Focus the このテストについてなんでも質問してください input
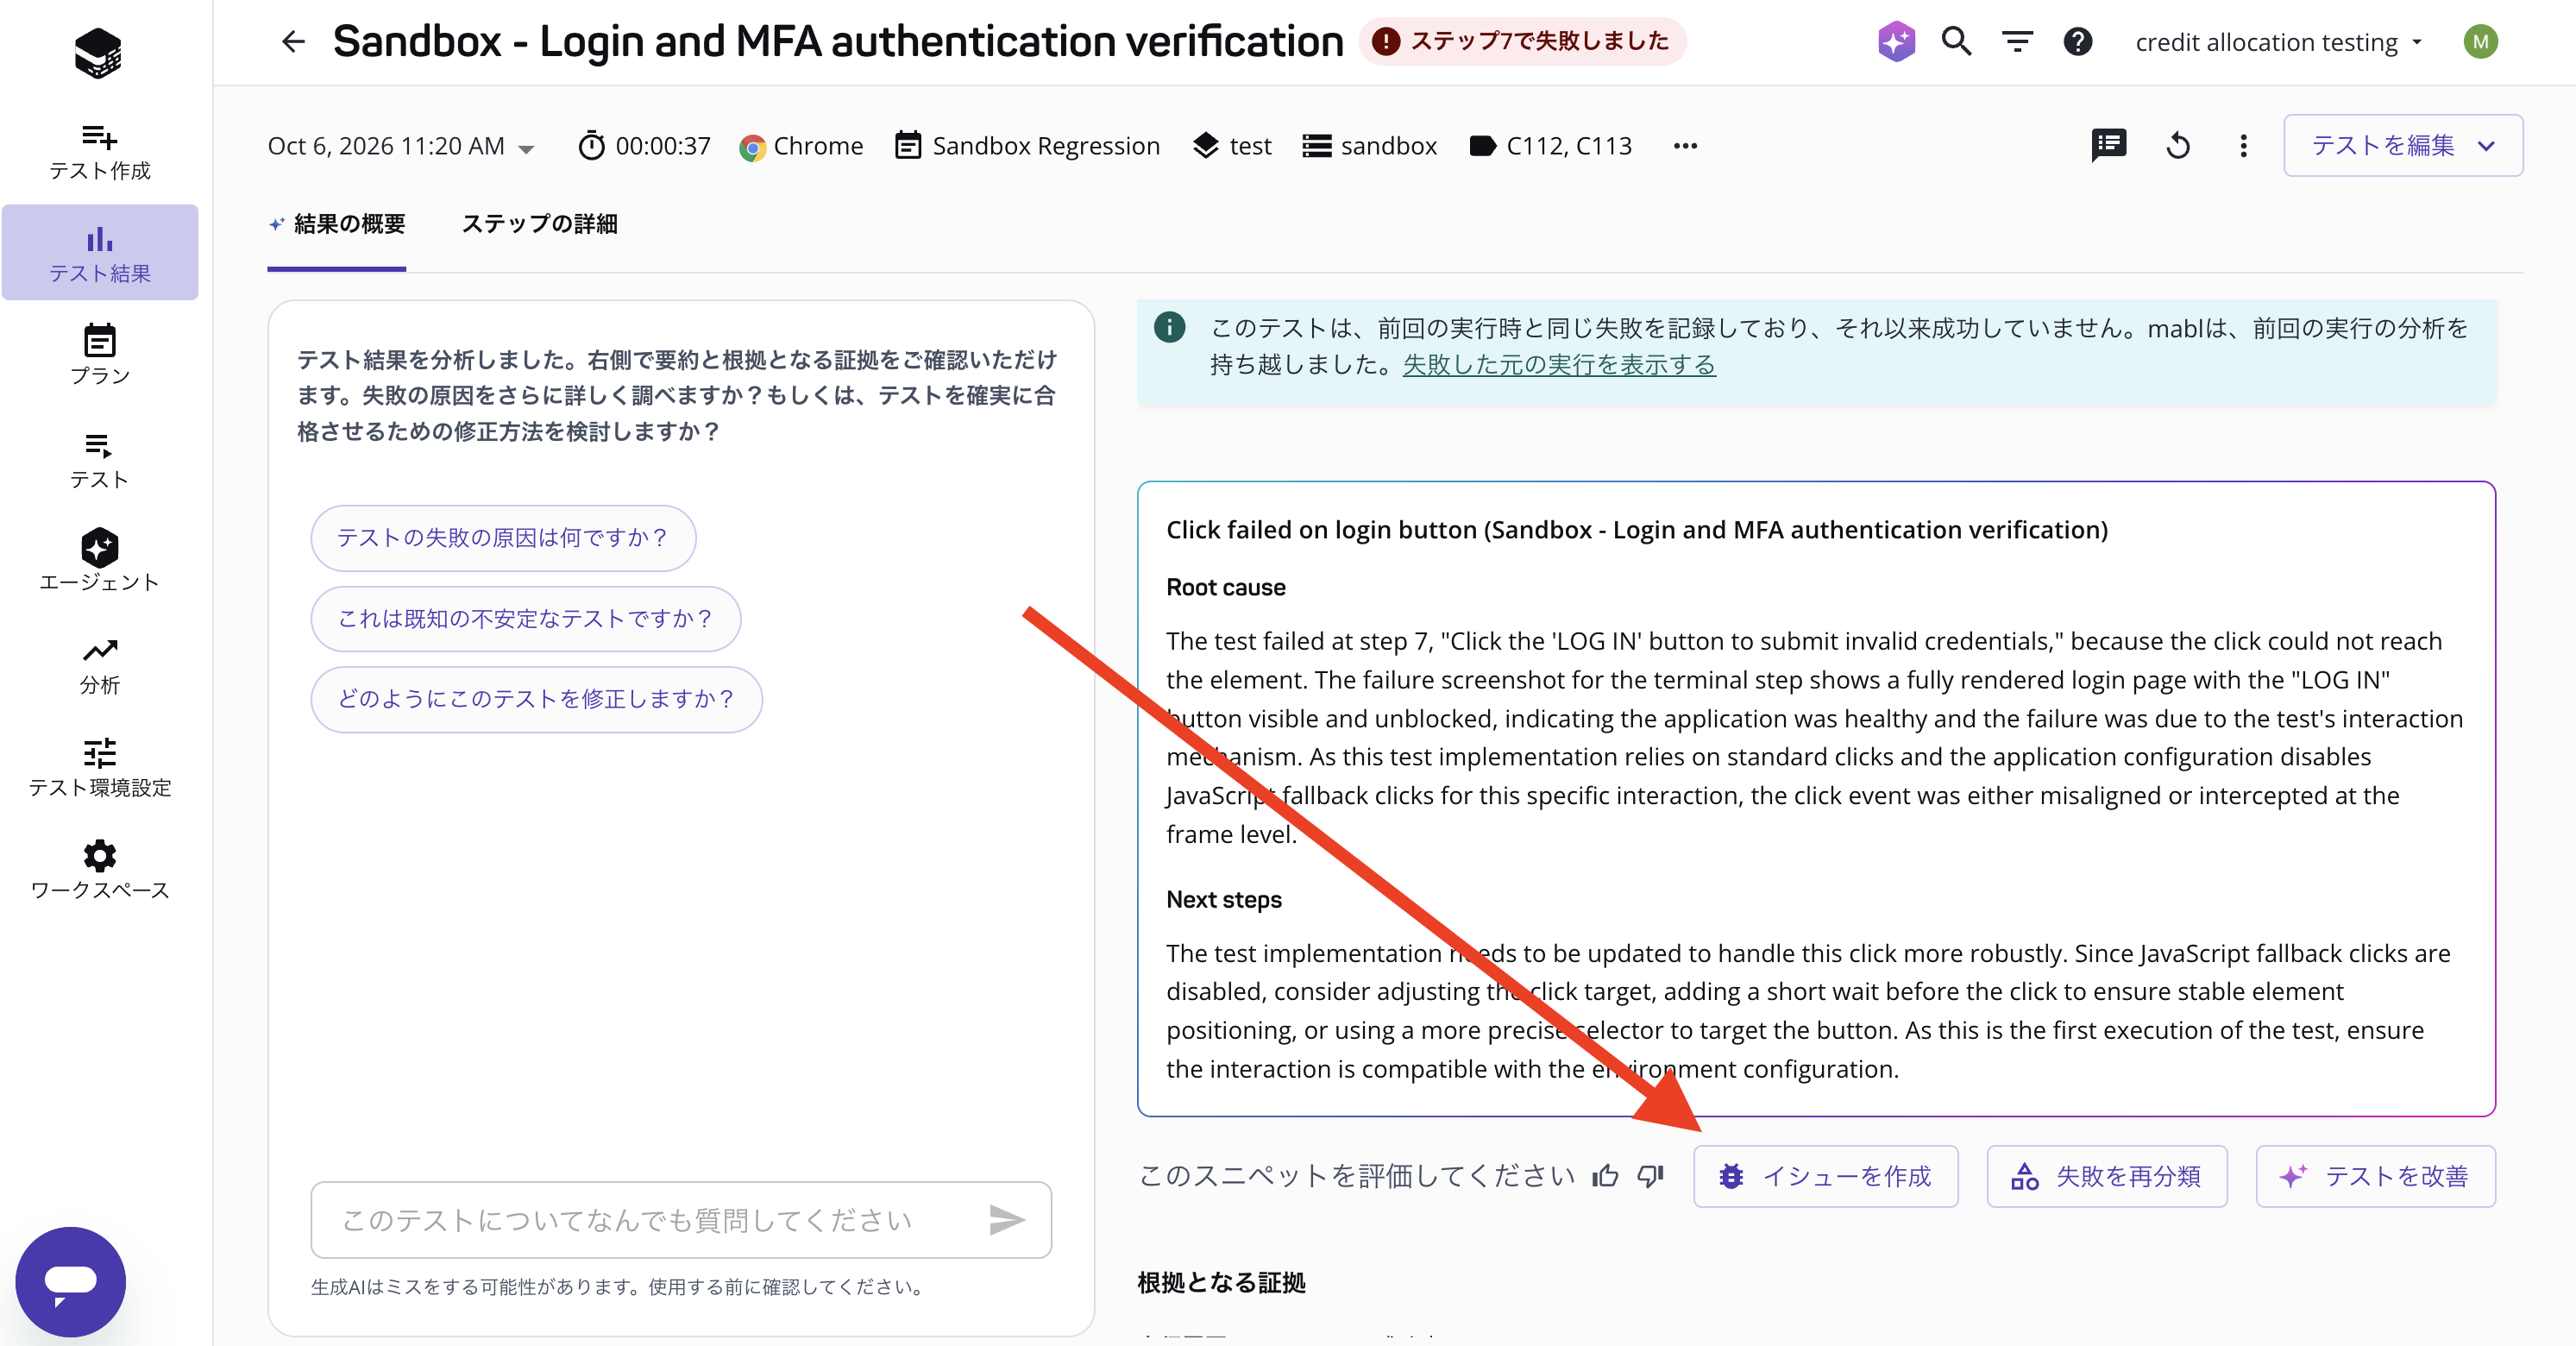2576x1346 pixels. click(x=680, y=1219)
